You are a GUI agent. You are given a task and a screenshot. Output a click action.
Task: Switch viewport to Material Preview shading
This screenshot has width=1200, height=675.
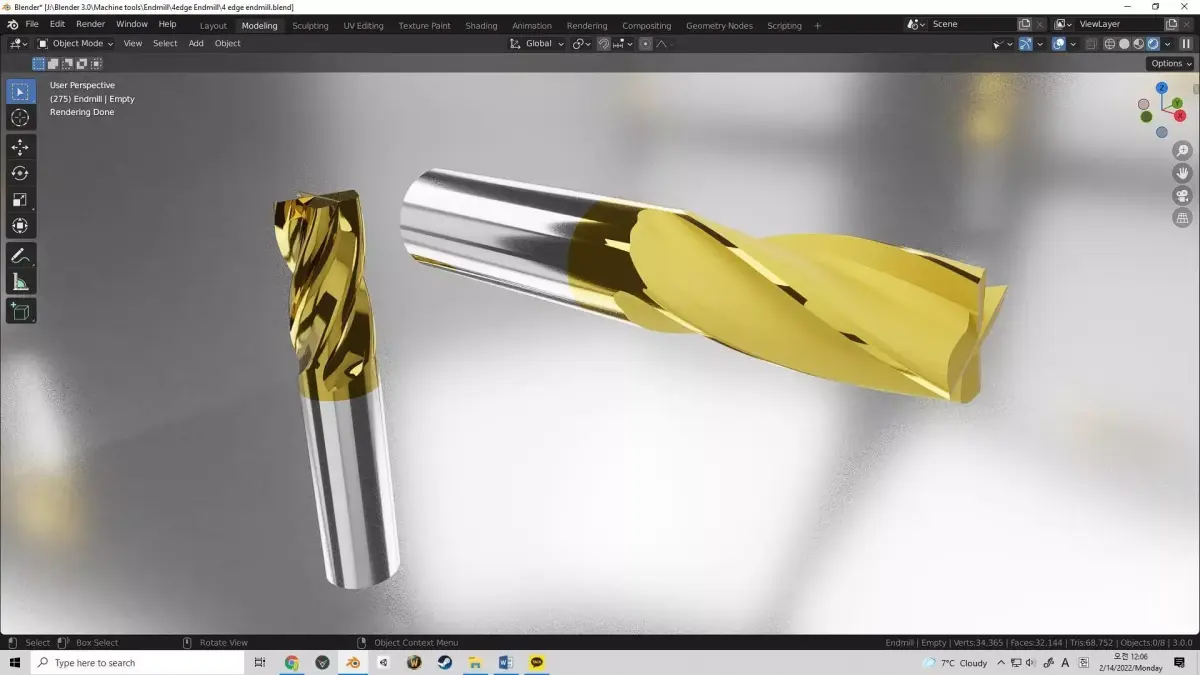(x=1137, y=43)
